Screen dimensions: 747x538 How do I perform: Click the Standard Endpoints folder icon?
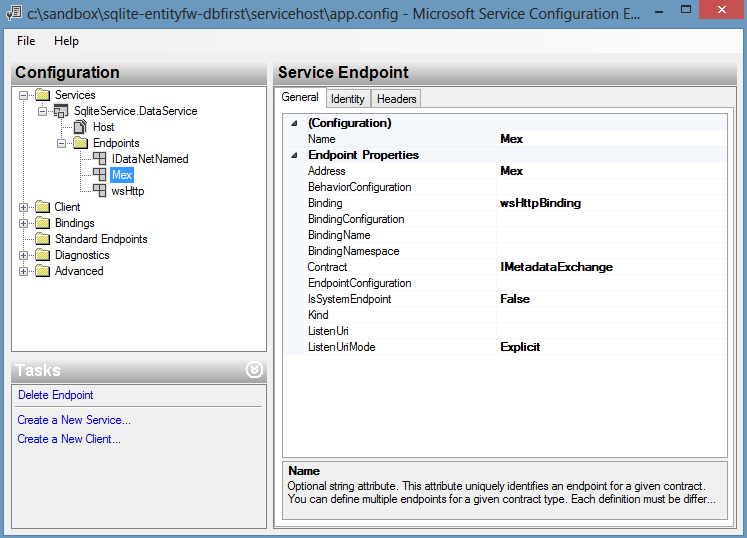coord(43,239)
